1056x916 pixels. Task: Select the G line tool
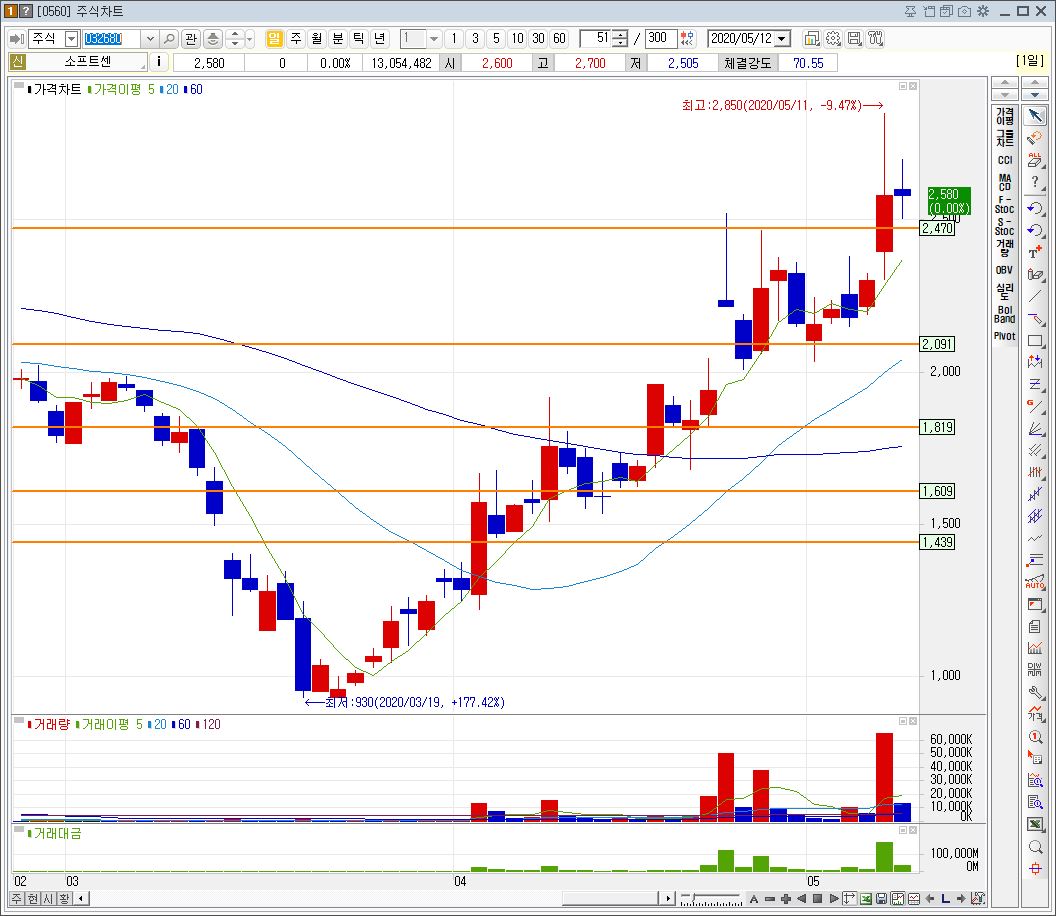click(1036, 407)
